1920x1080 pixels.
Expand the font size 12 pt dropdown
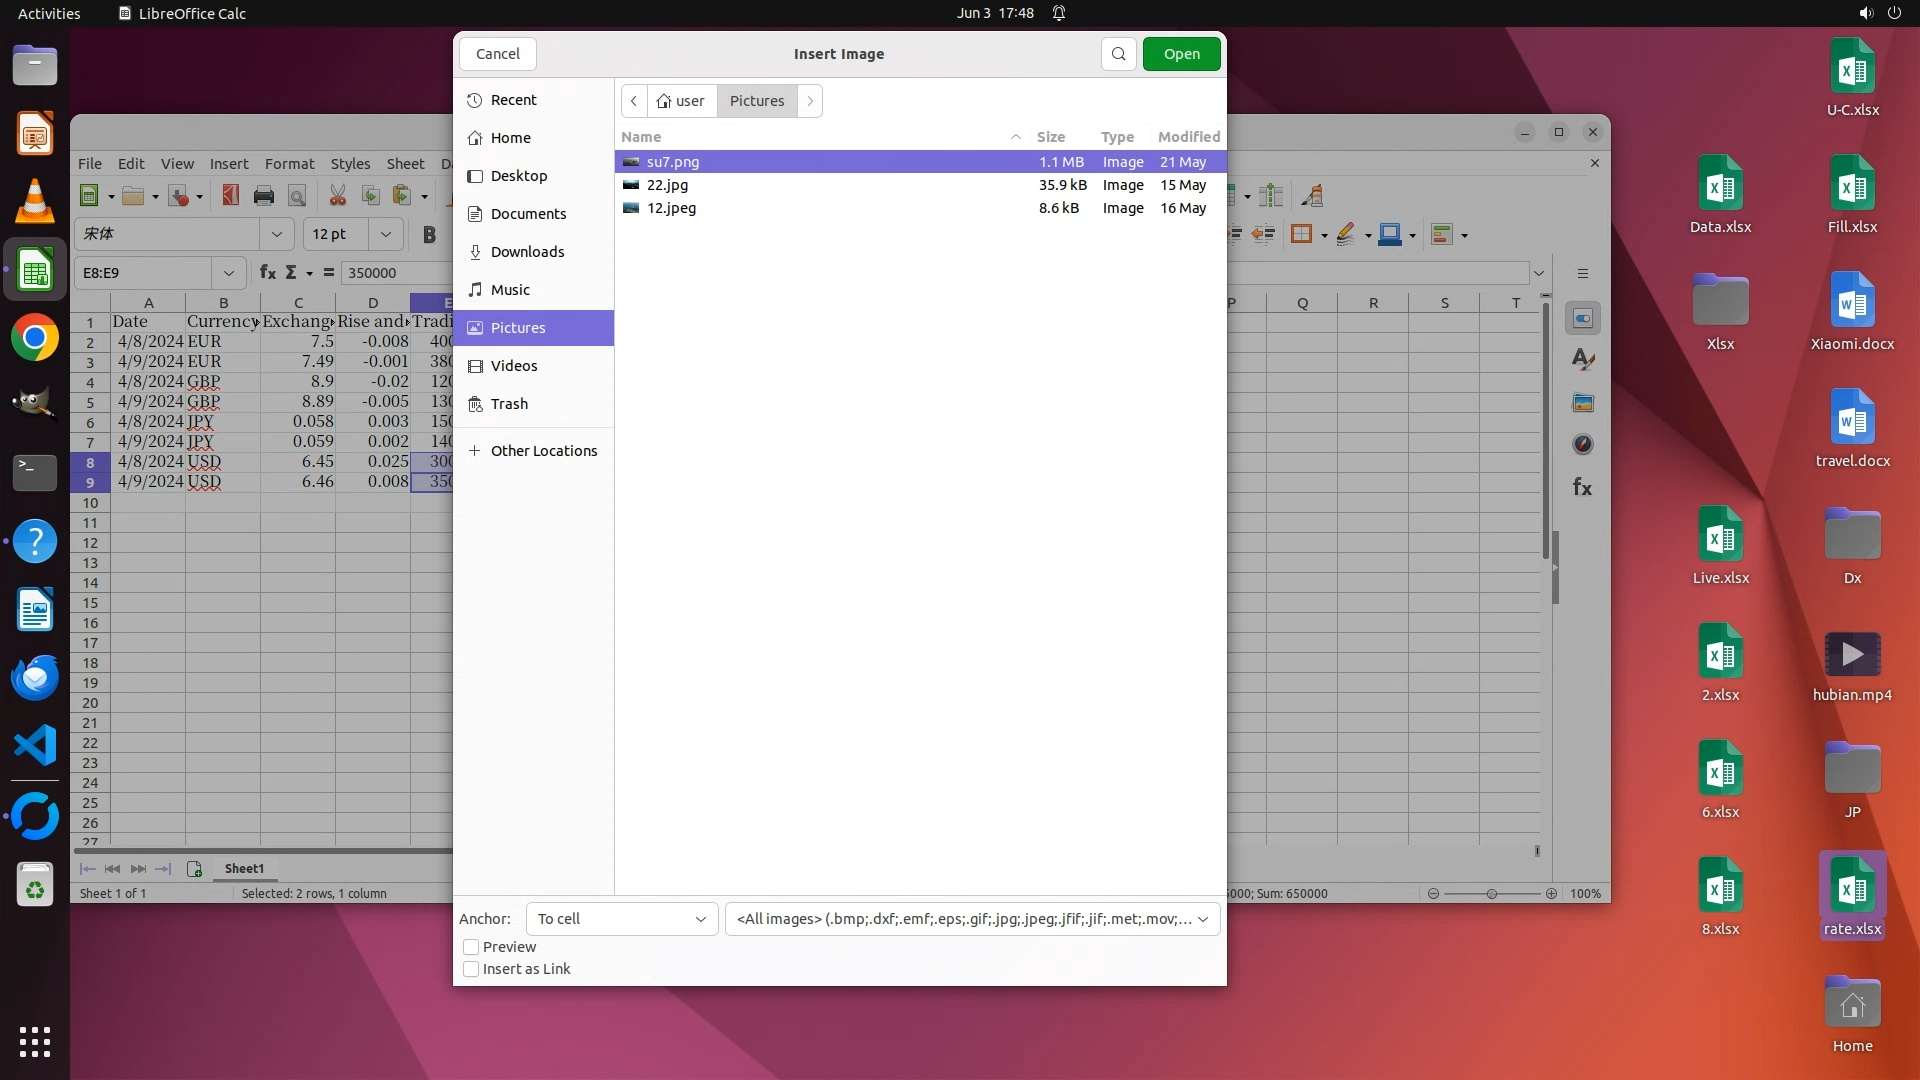(385, 234)
